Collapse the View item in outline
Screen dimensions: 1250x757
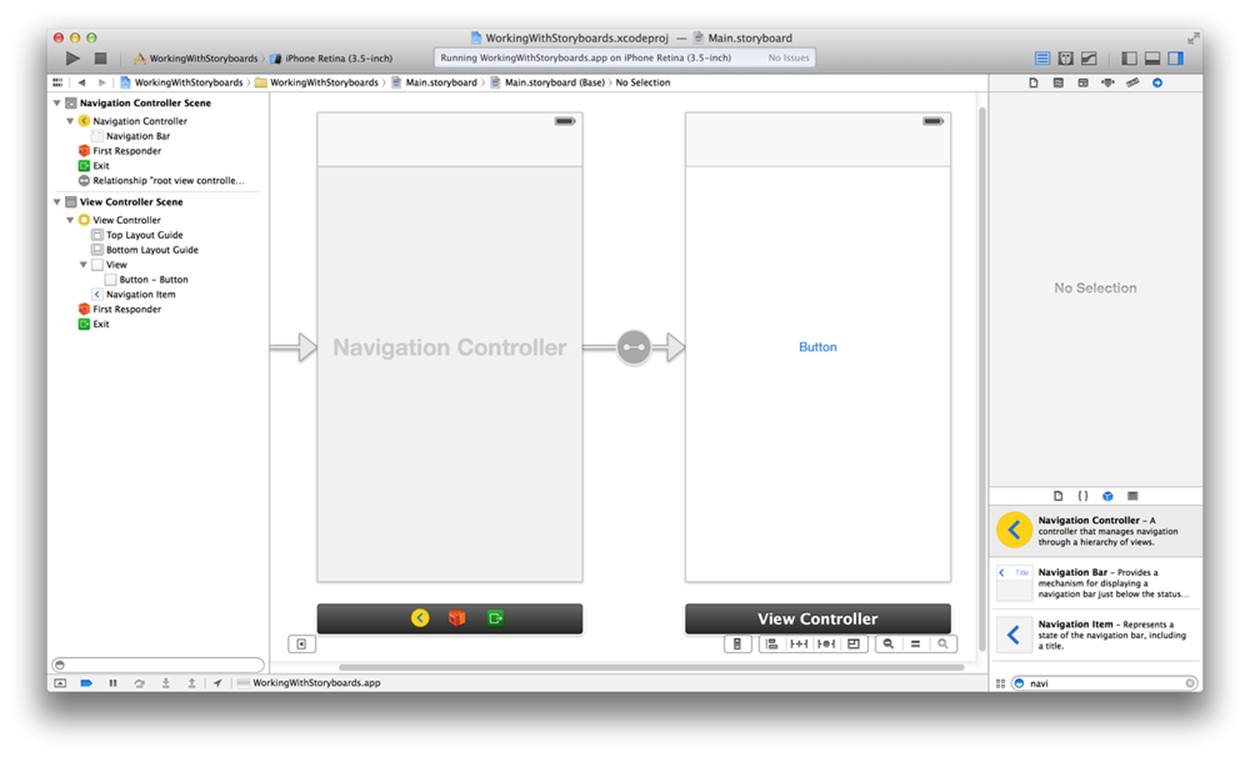pos(83,265)
